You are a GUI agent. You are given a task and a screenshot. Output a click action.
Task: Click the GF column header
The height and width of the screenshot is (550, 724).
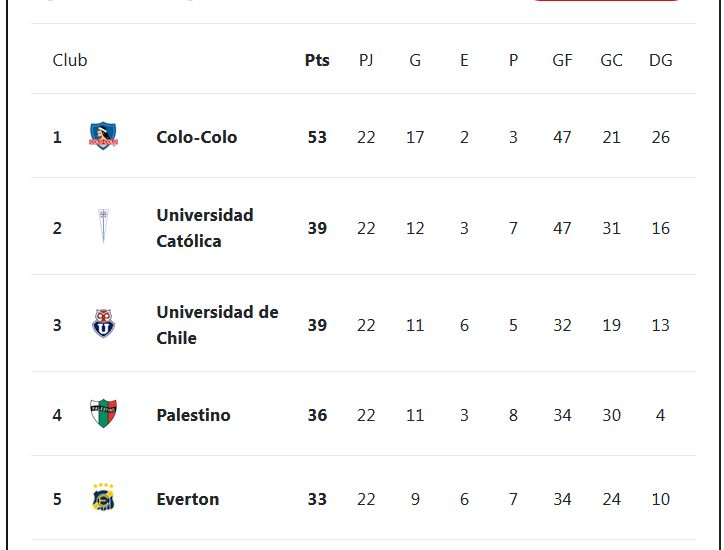[x=562, y=60]
